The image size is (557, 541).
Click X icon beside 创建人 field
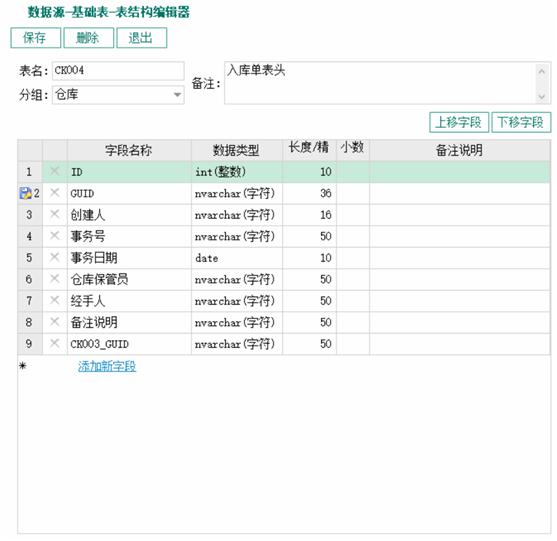click(54, 214)
